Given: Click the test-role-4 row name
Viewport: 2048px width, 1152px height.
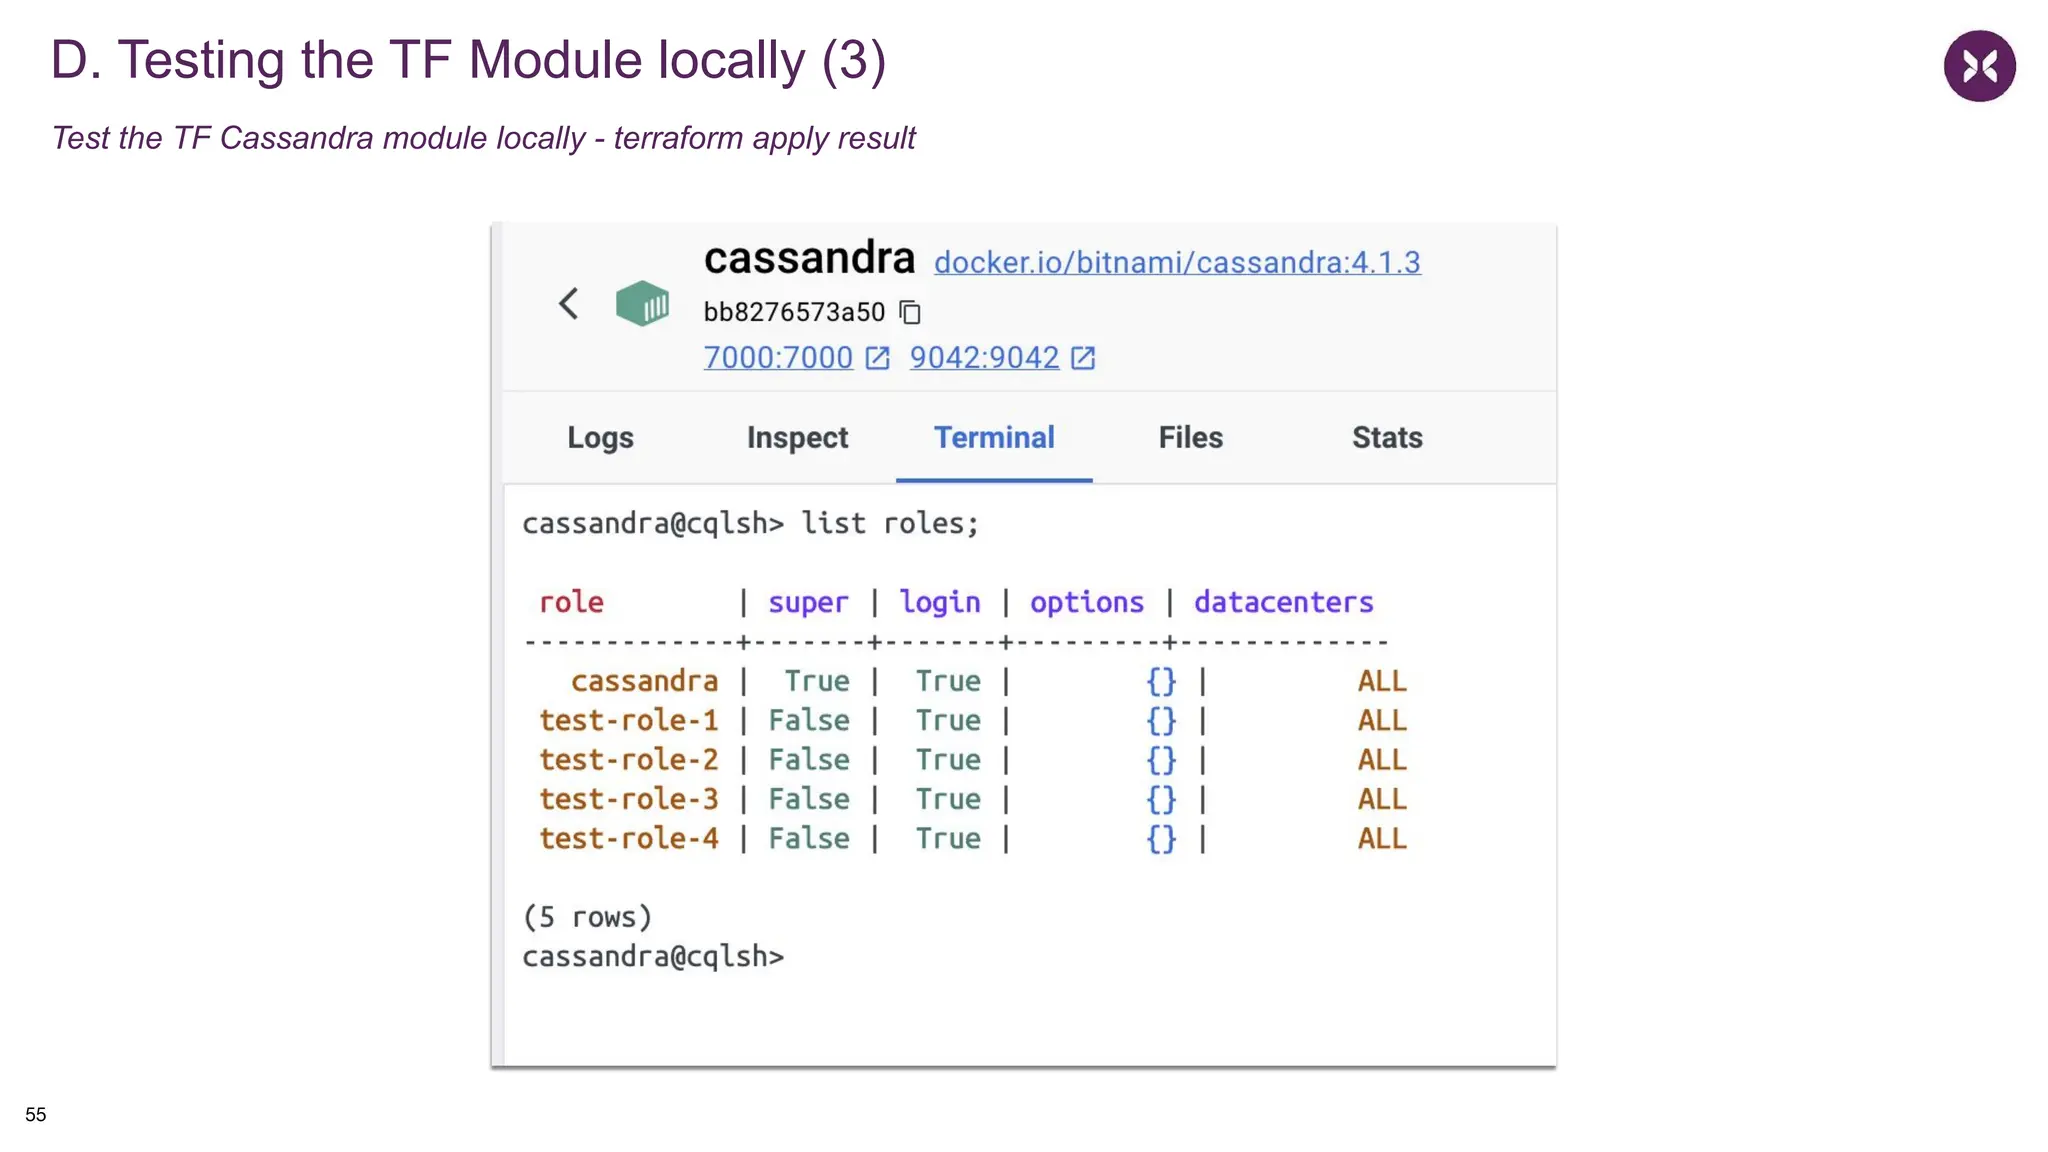Looking at the screenshot, I should (629, 838).
